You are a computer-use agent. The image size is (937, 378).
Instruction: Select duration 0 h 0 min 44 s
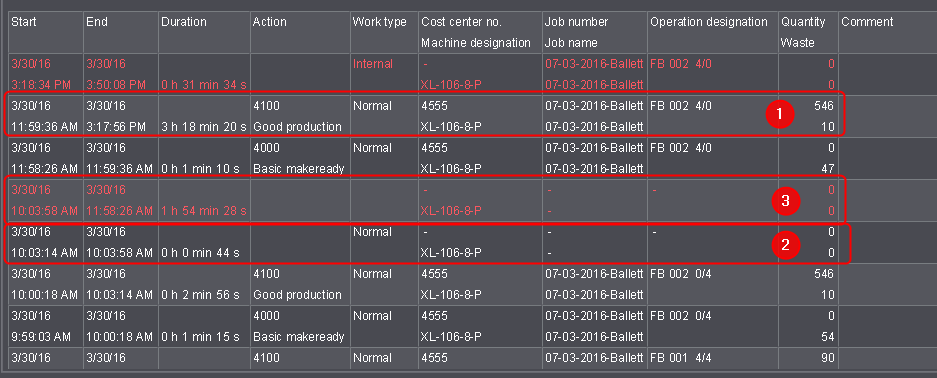(200, 253)
